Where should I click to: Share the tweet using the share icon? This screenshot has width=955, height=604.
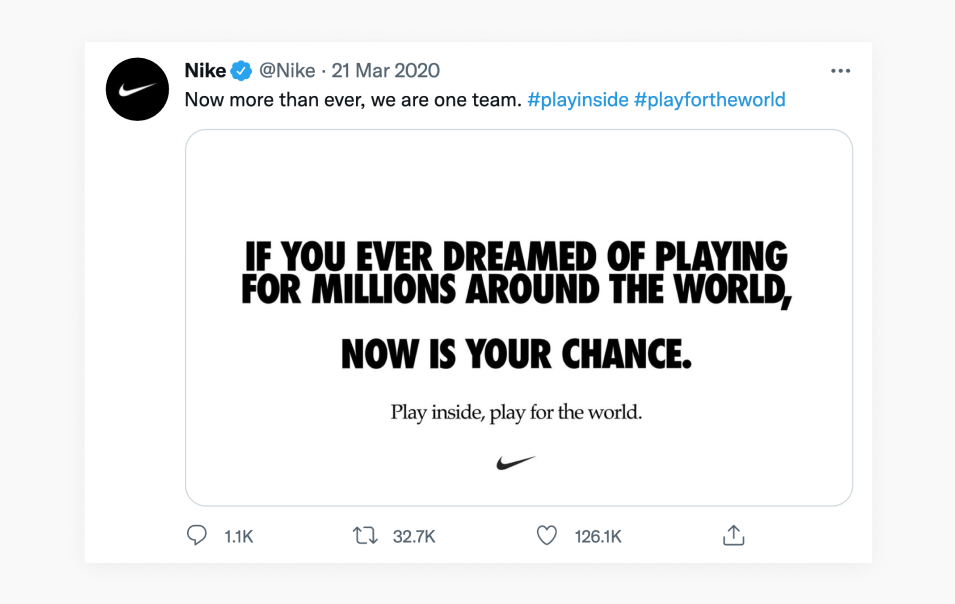point(733,536)
